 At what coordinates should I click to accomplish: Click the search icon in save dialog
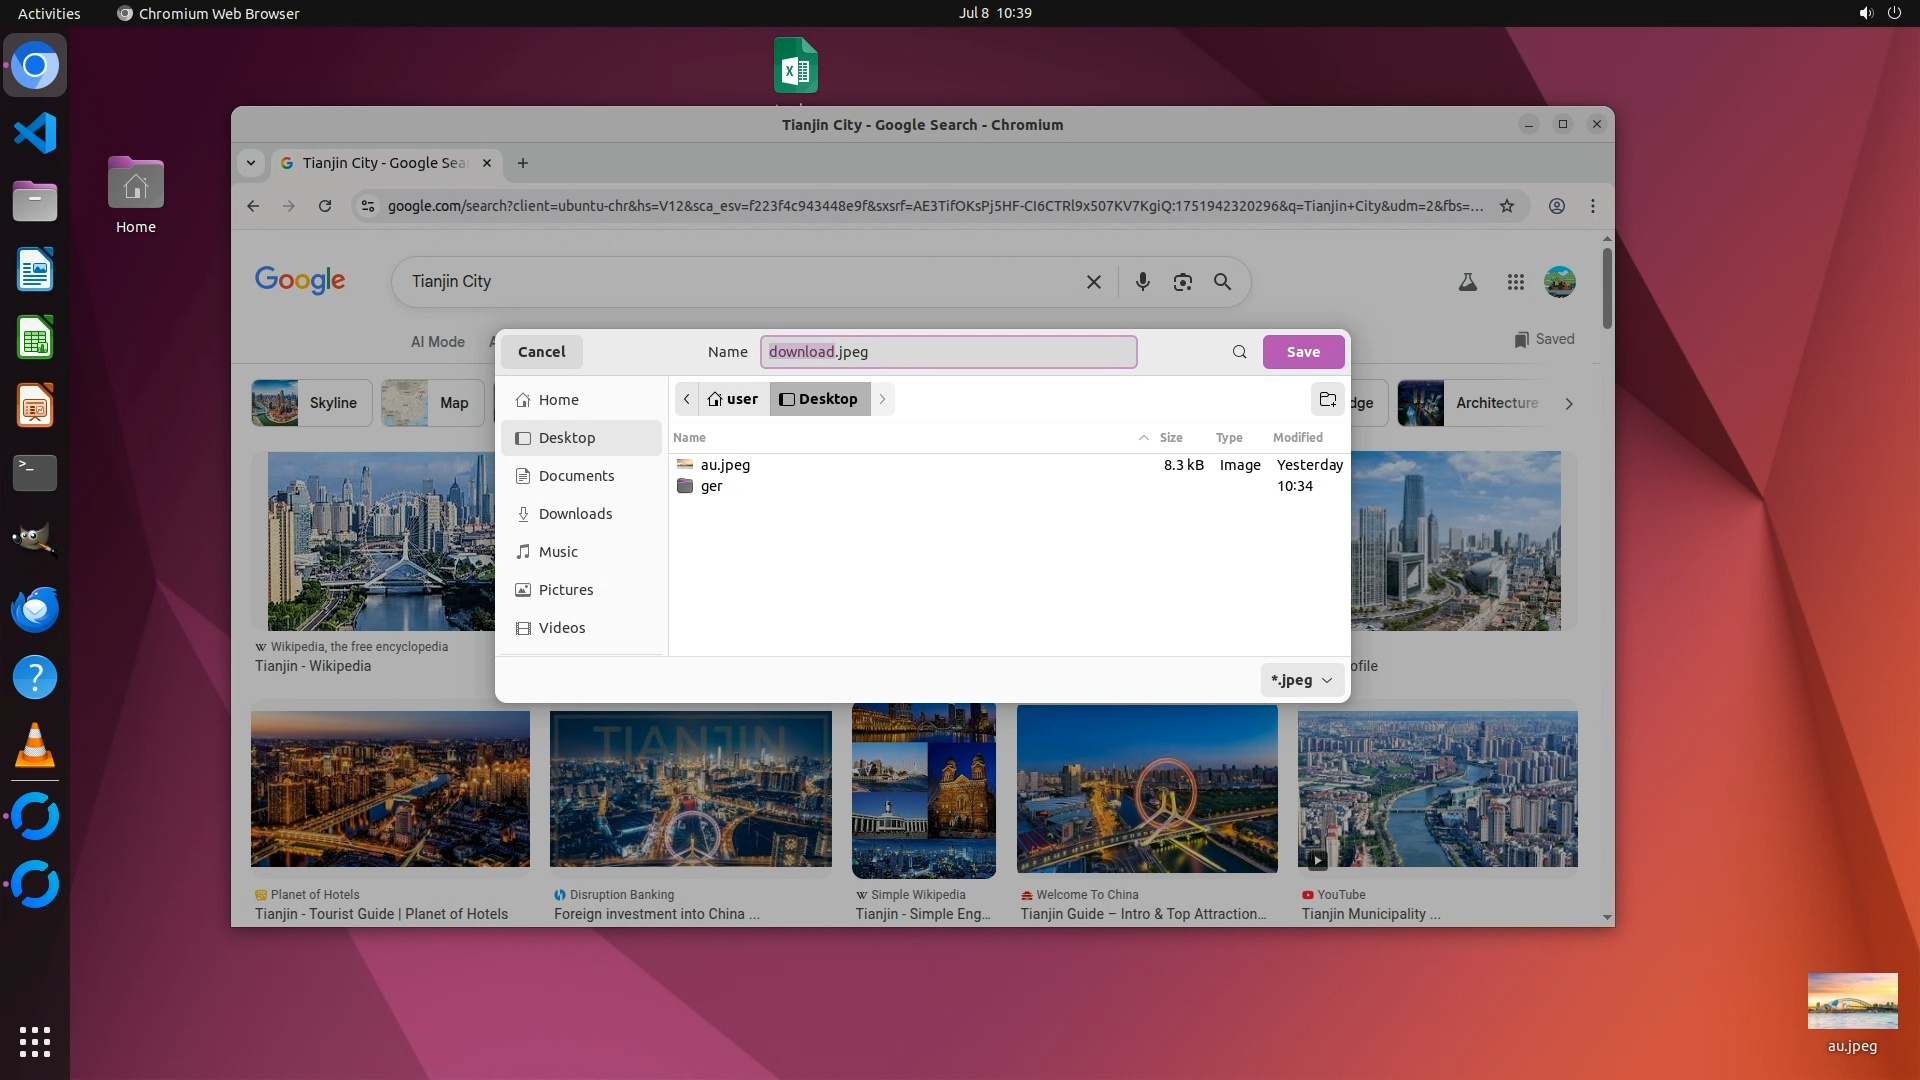click(x=1239, y=352)
